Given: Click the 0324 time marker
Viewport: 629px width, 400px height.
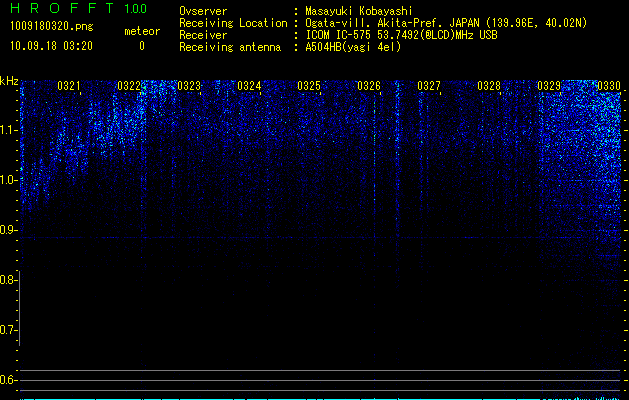Looking at the screenshot, I should click(x=249, y=86).
